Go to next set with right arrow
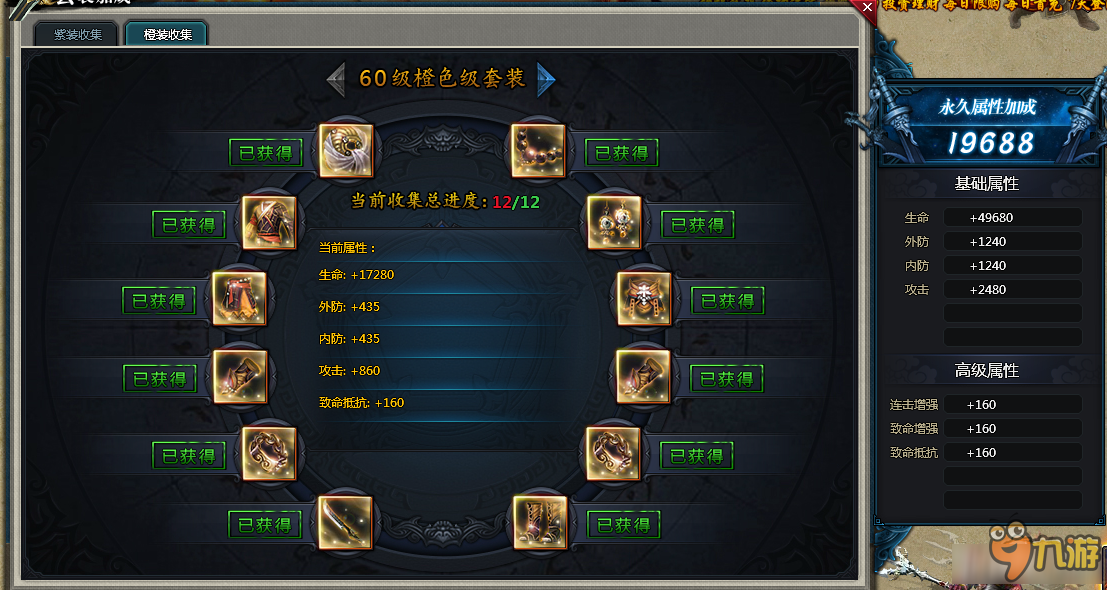Image resolution: width=1107 pixels, height=590 pixels. pyautogui.click(x=546, y=79)
